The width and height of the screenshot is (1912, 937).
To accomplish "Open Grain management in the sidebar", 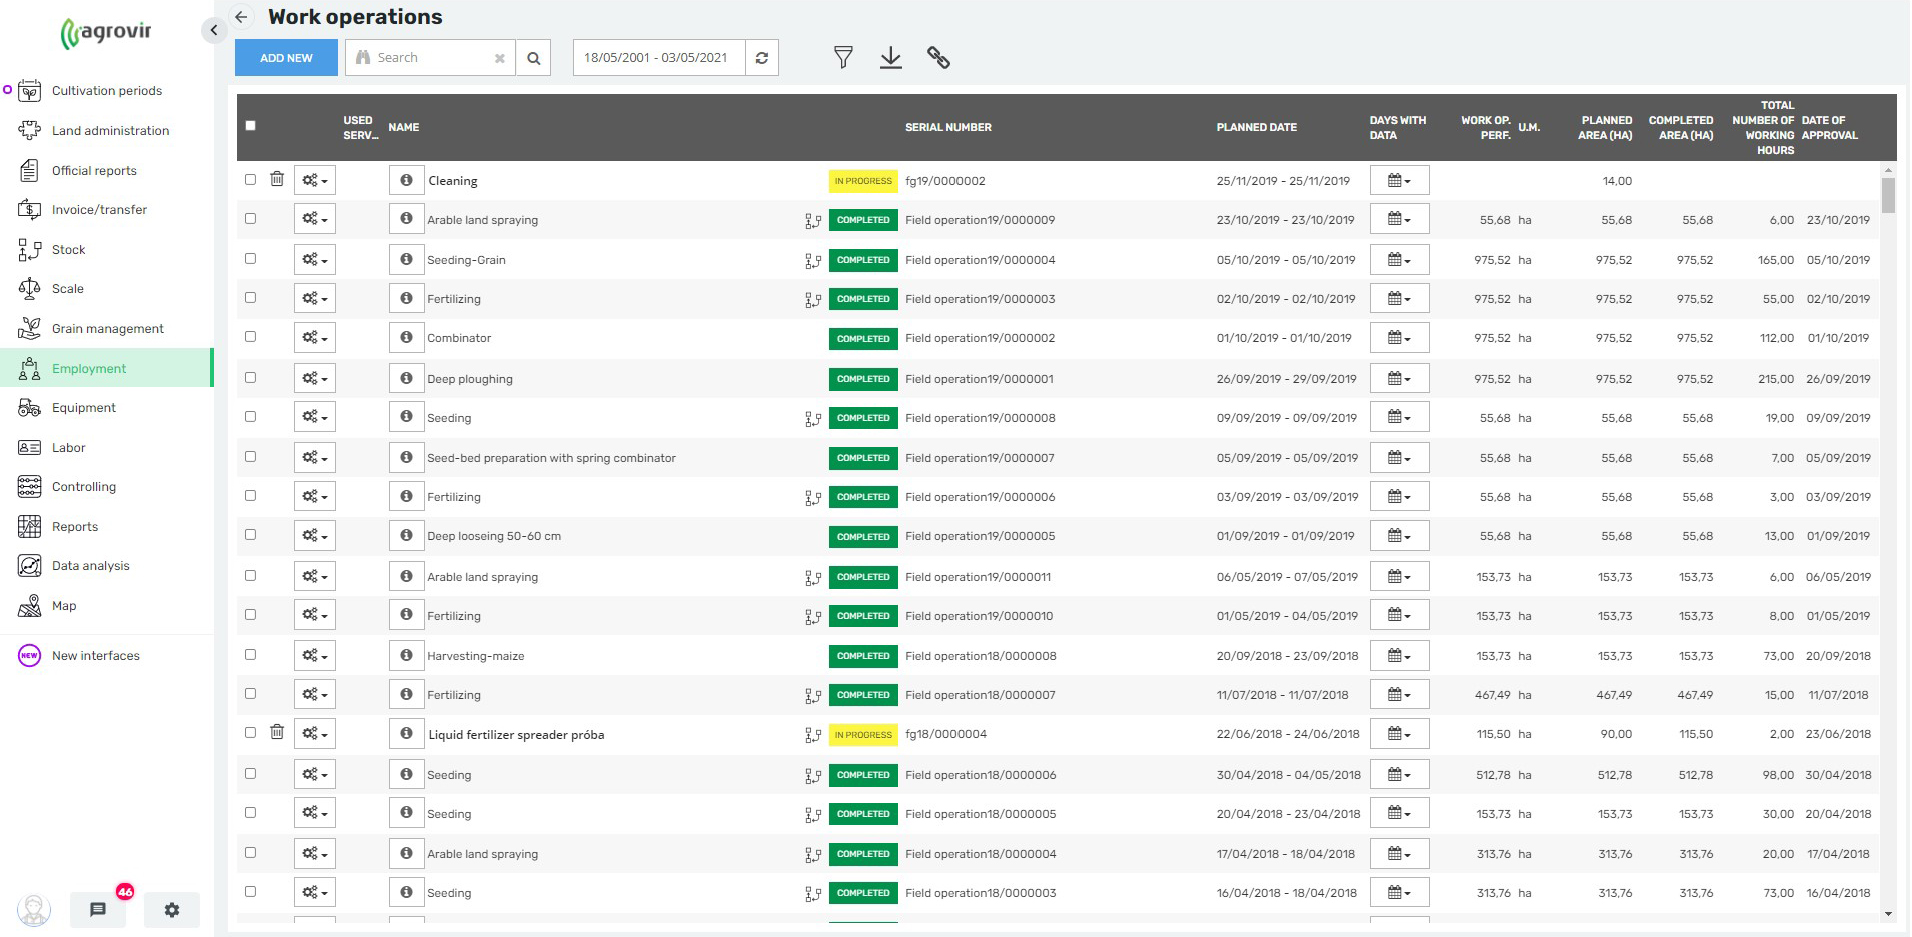I will point(107,329).
